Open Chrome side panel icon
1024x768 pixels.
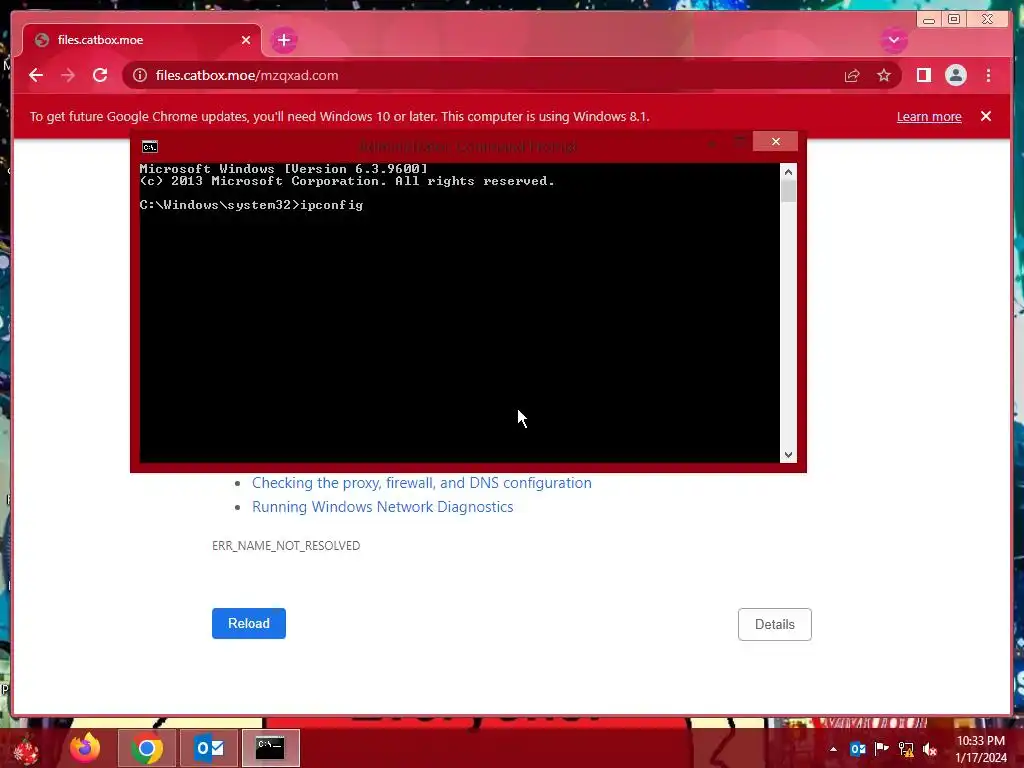[x=923, y=75]
